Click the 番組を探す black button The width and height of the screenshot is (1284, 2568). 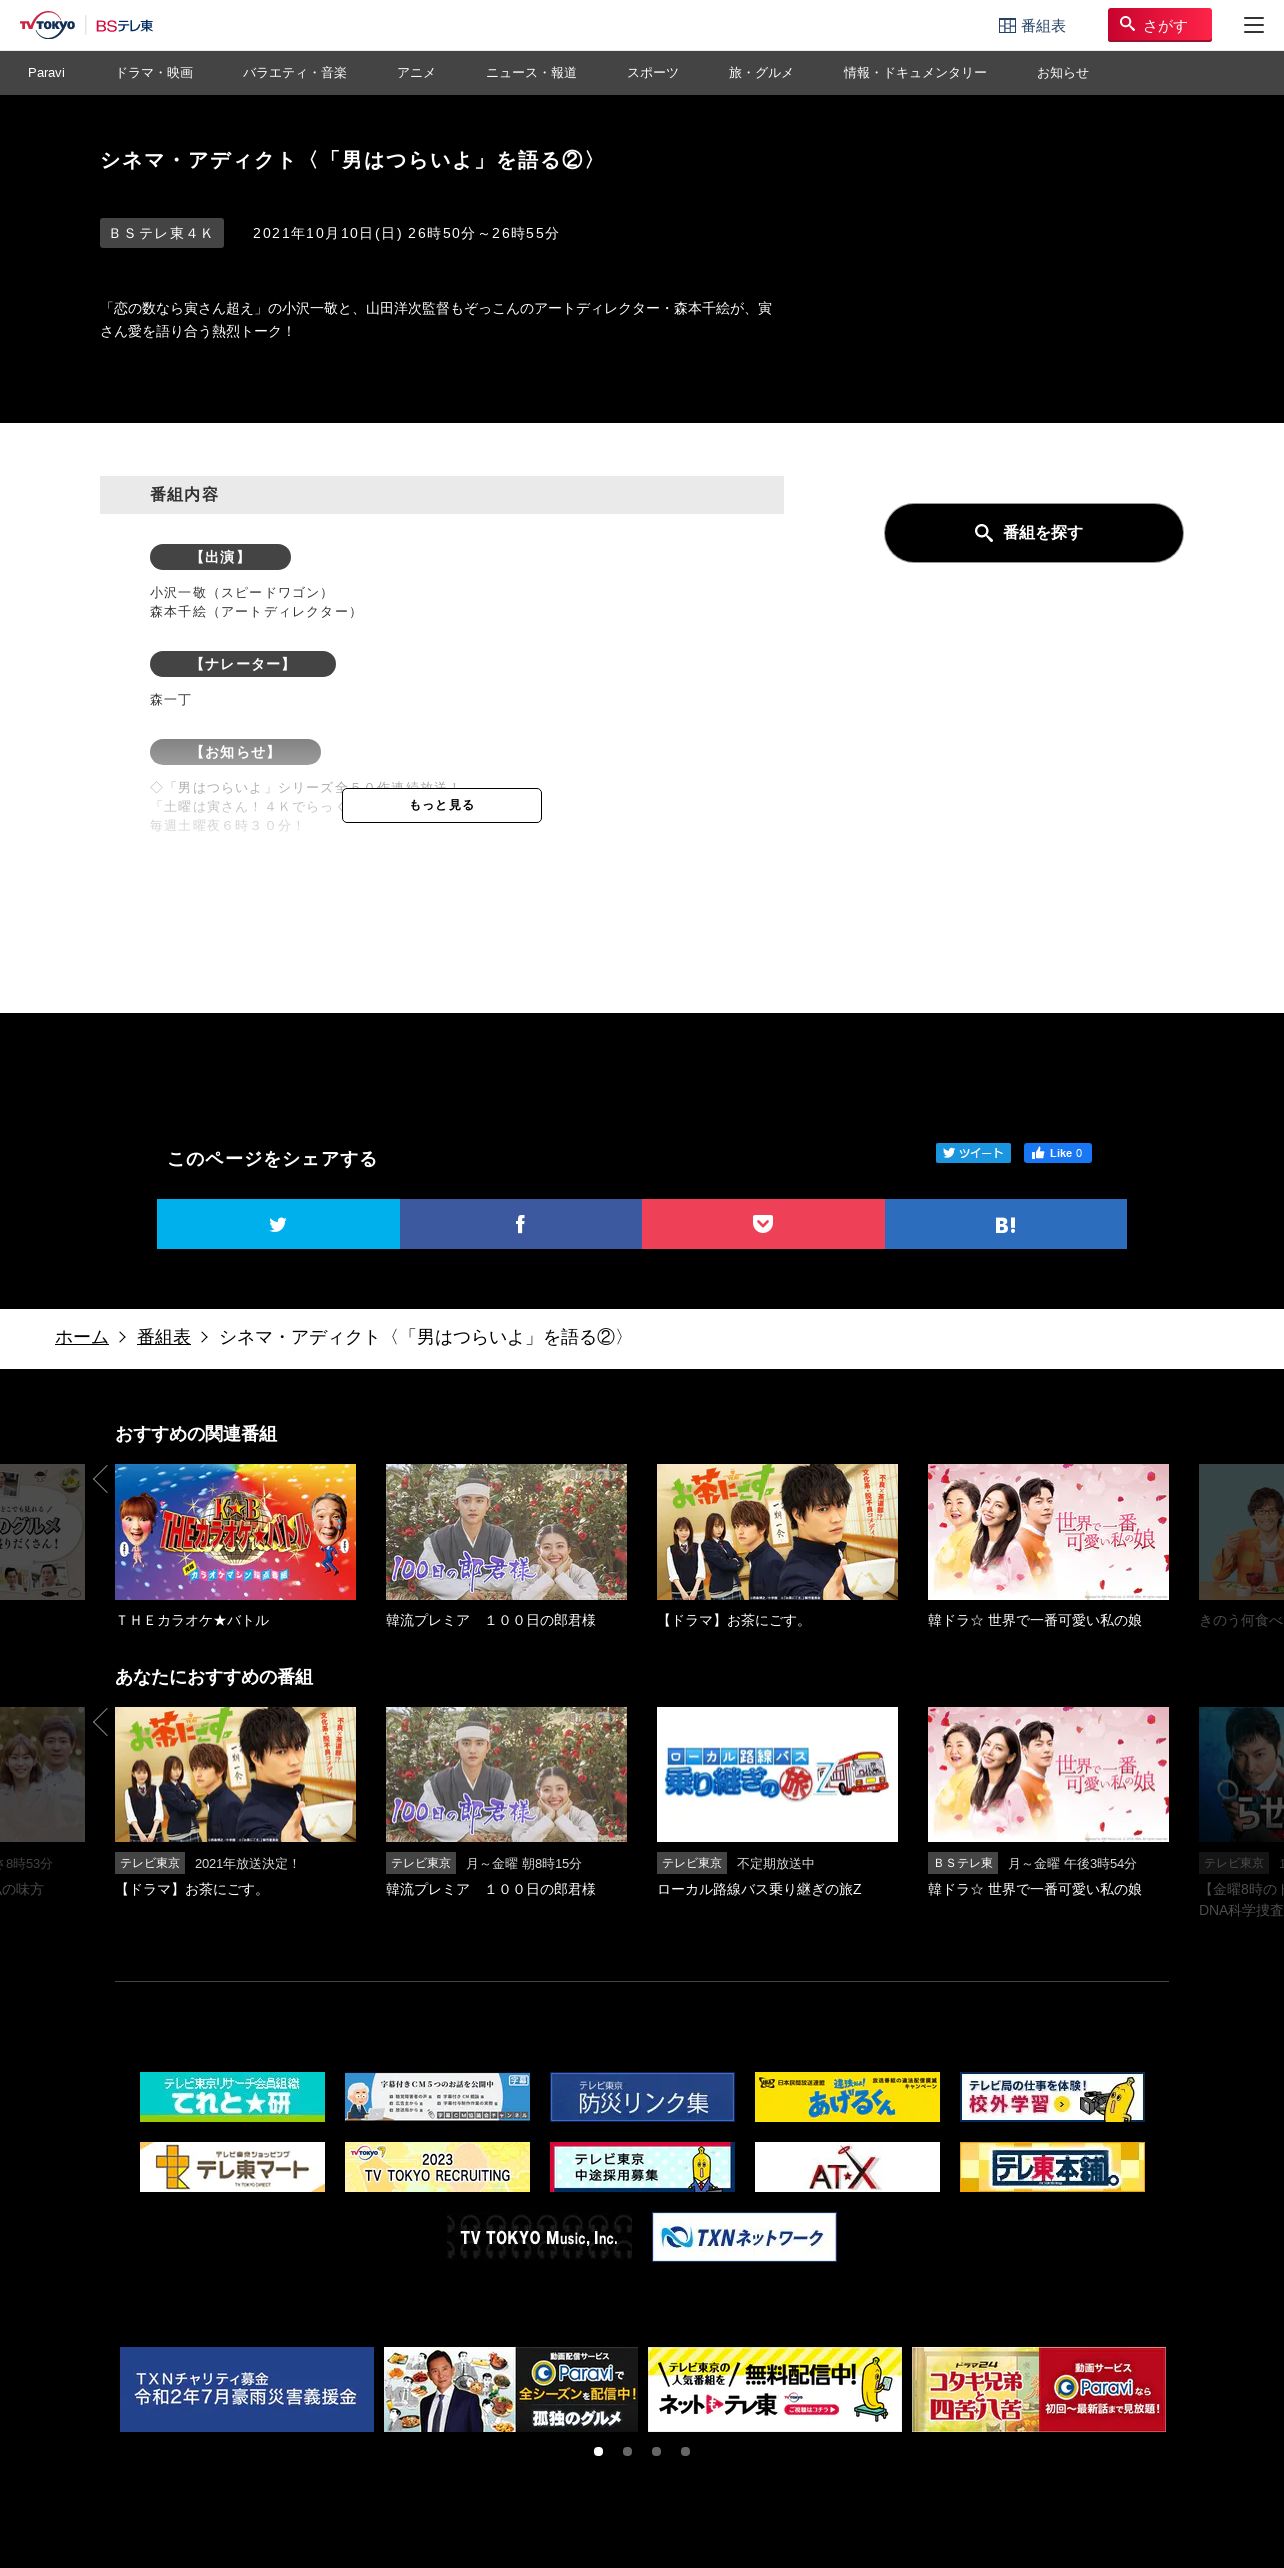(x=1034, y=533)
